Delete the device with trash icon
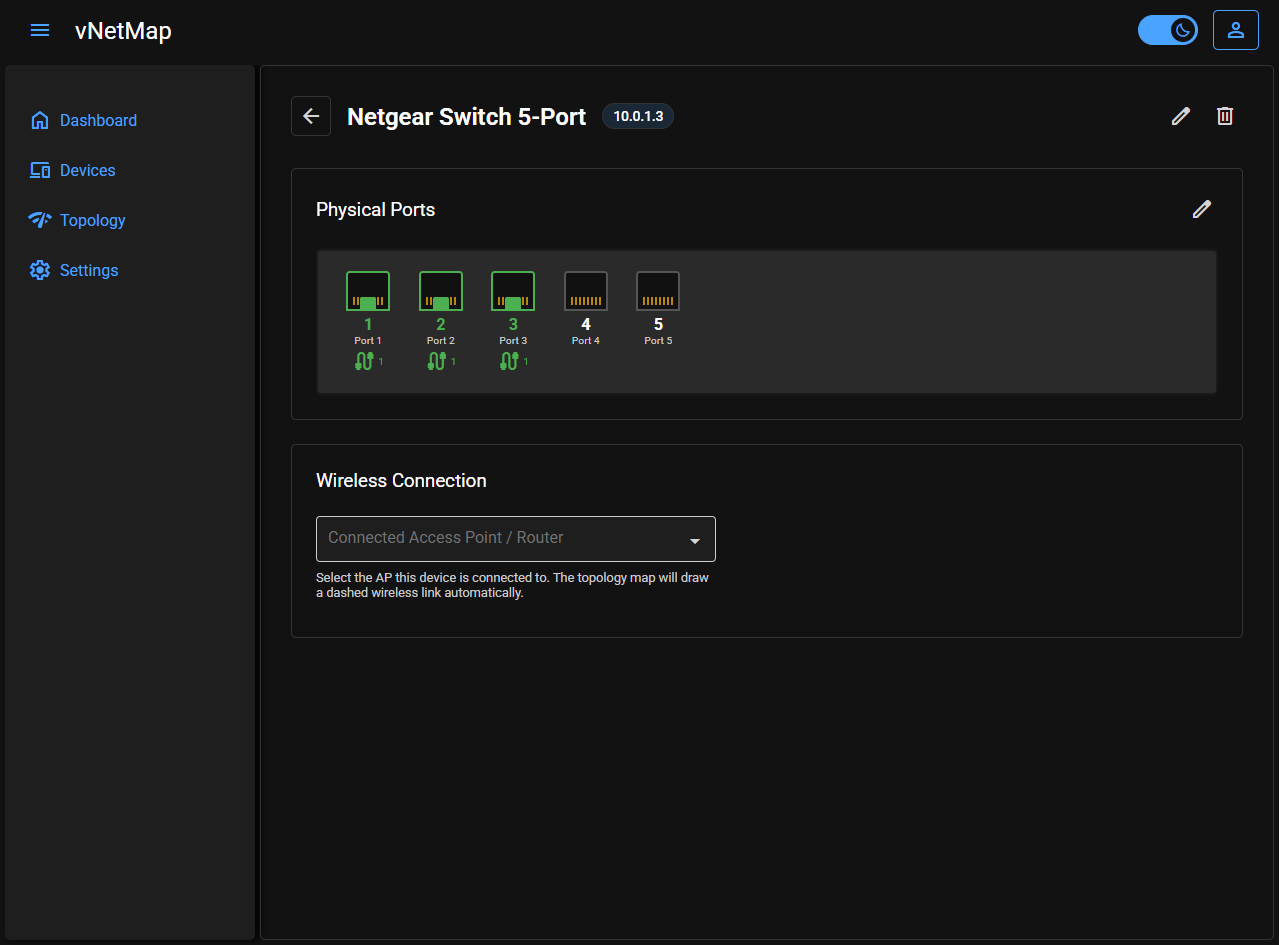The image size is (1279, 945). 1225,116
